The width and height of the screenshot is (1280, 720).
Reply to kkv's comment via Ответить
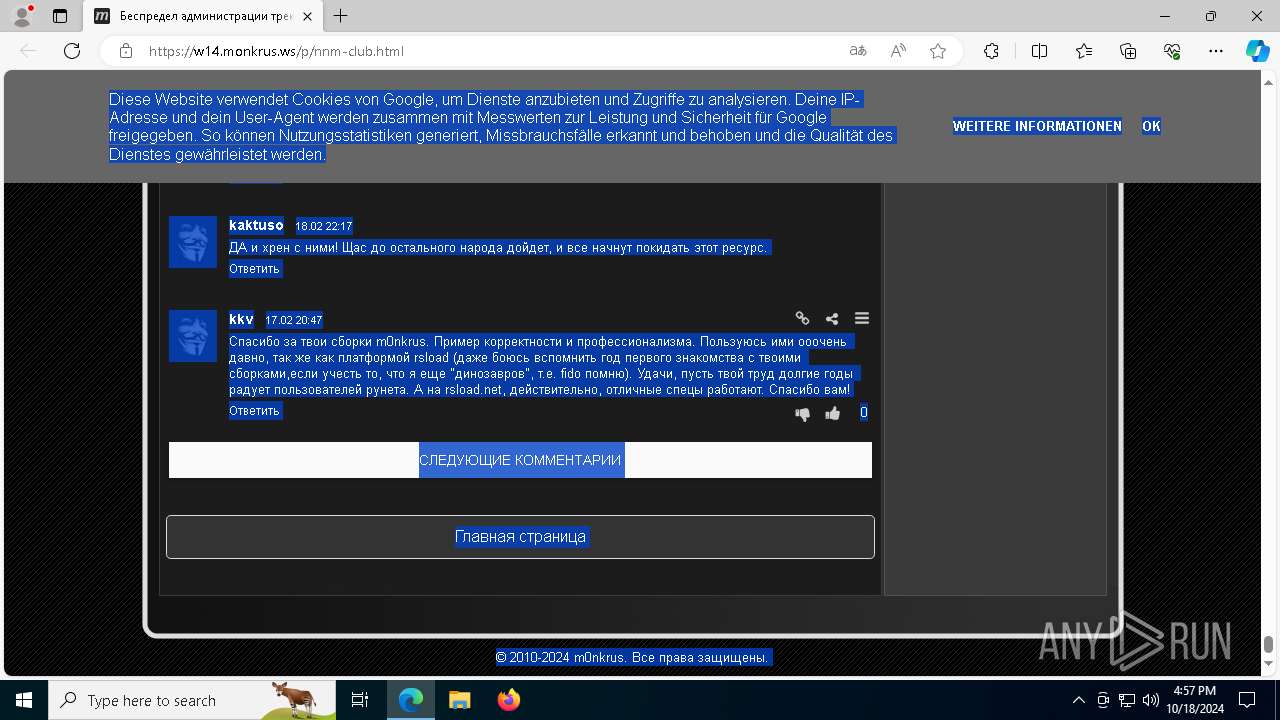click(255, 411)
